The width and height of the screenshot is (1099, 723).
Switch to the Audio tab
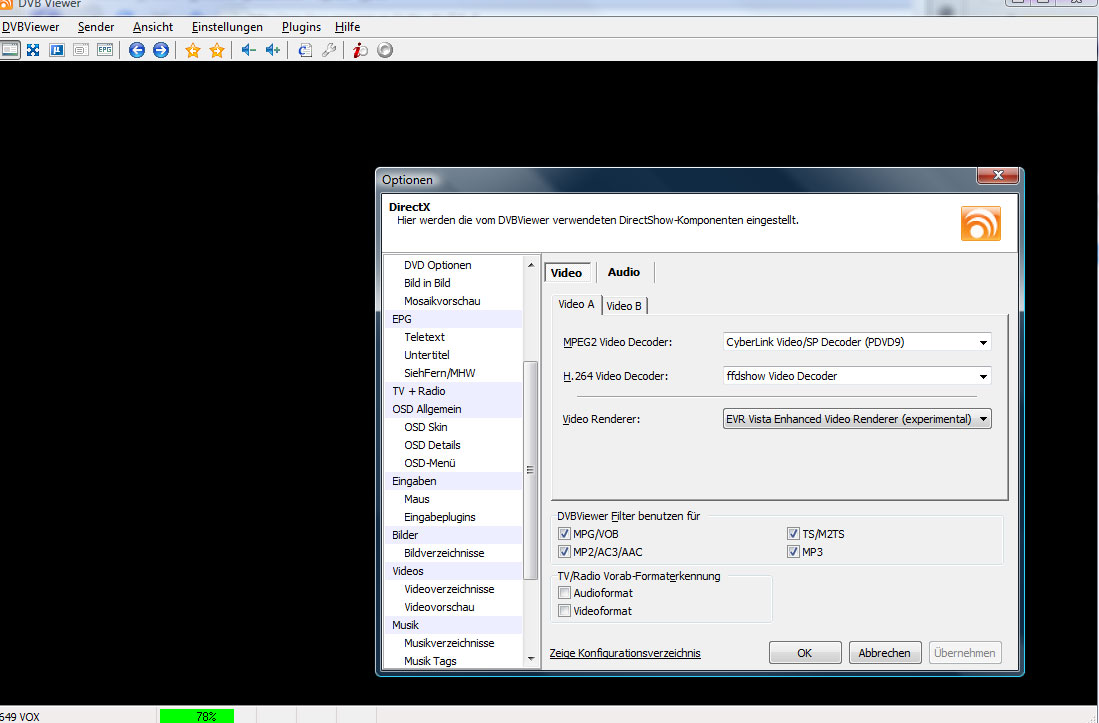click(624, 272)
